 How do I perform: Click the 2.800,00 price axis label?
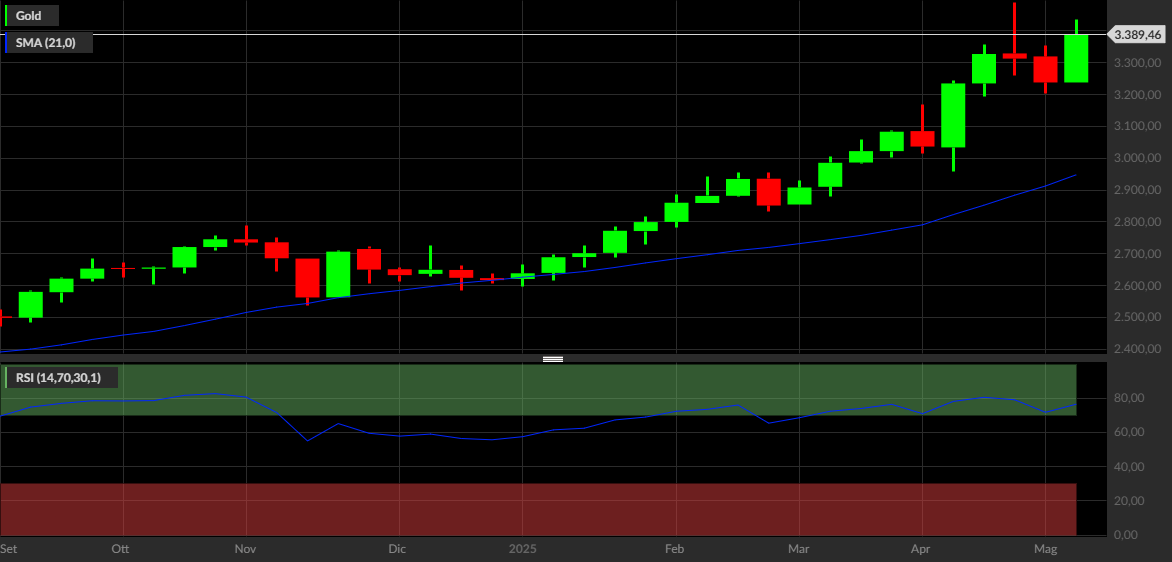[x=1138, y=222]
